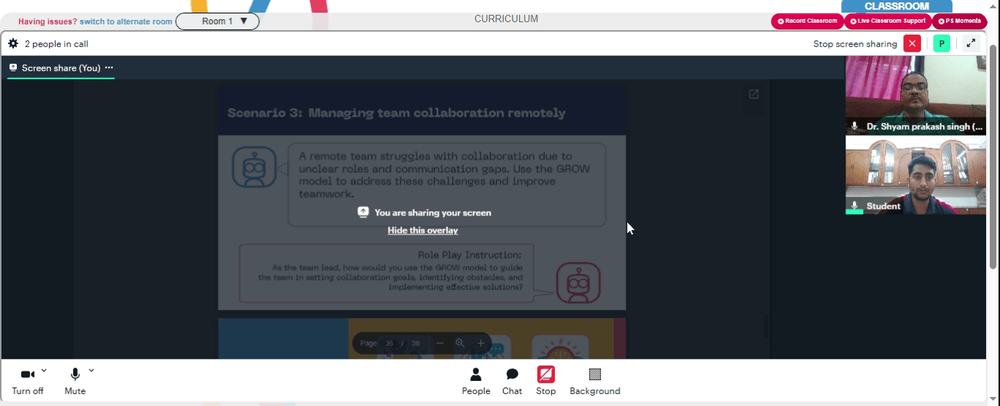Select the Student video tile
The image size is (1000, 406).
coord(915,175)
